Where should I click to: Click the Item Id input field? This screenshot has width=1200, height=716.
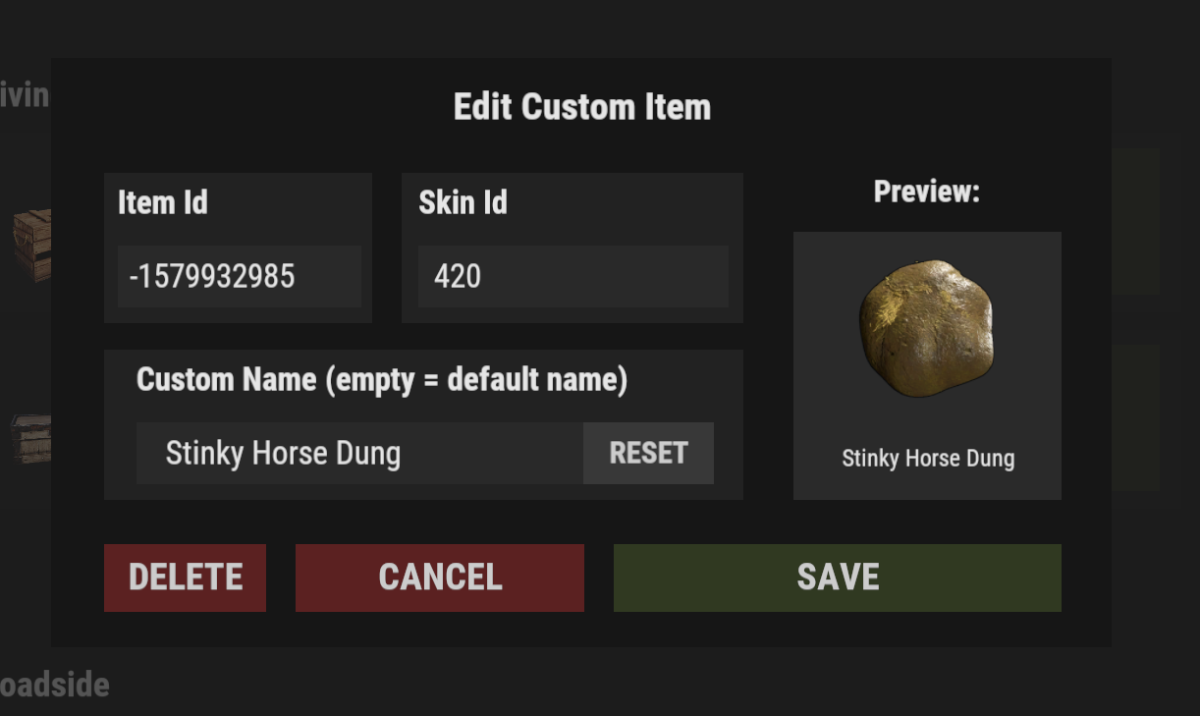239,276
